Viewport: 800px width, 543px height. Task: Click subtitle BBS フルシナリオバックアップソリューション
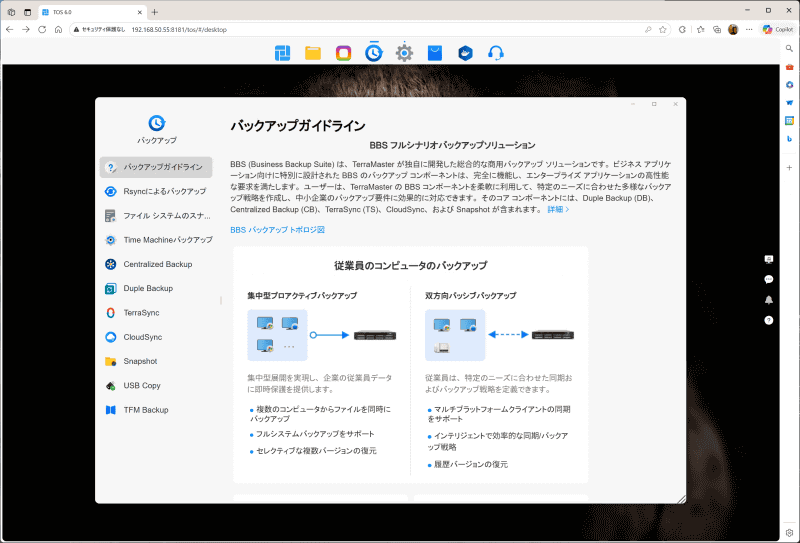pos(452,145)
